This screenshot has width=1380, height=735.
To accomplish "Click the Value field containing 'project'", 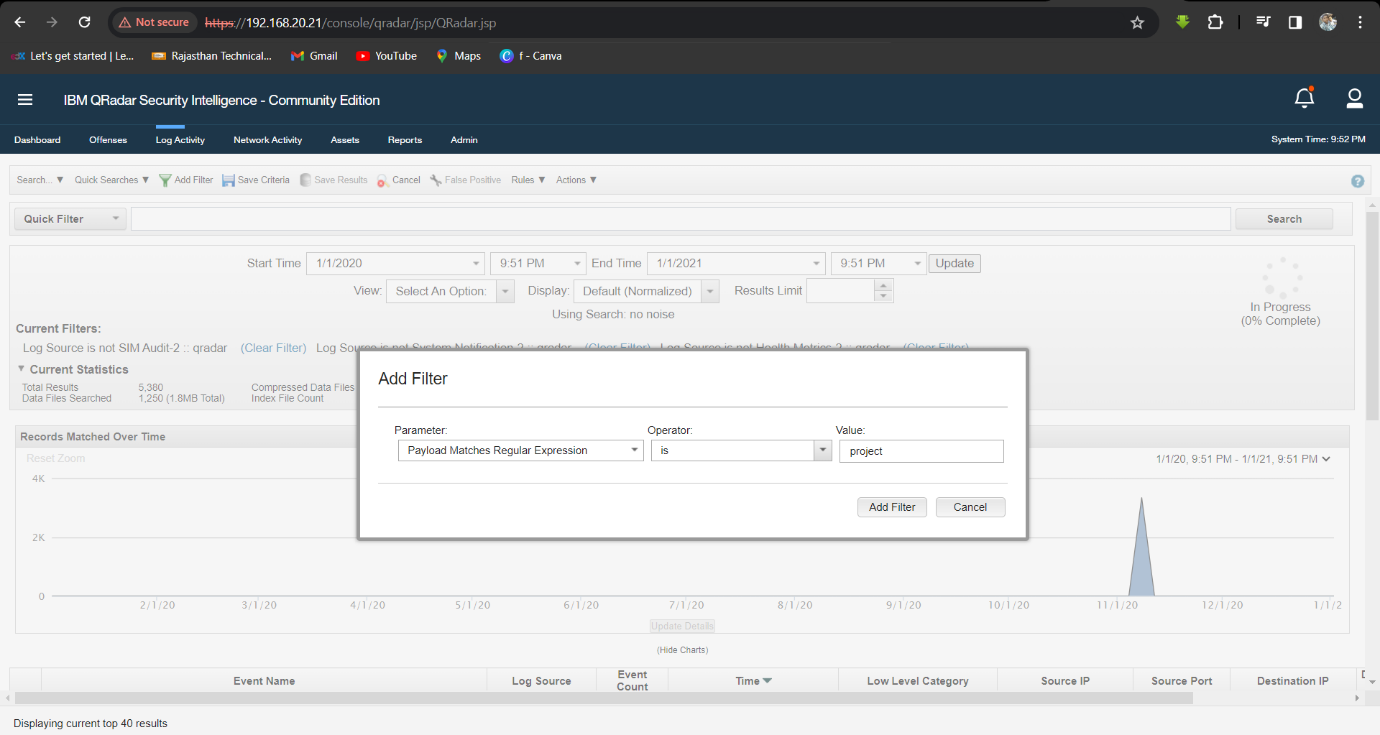I will [x=920, y=451].
